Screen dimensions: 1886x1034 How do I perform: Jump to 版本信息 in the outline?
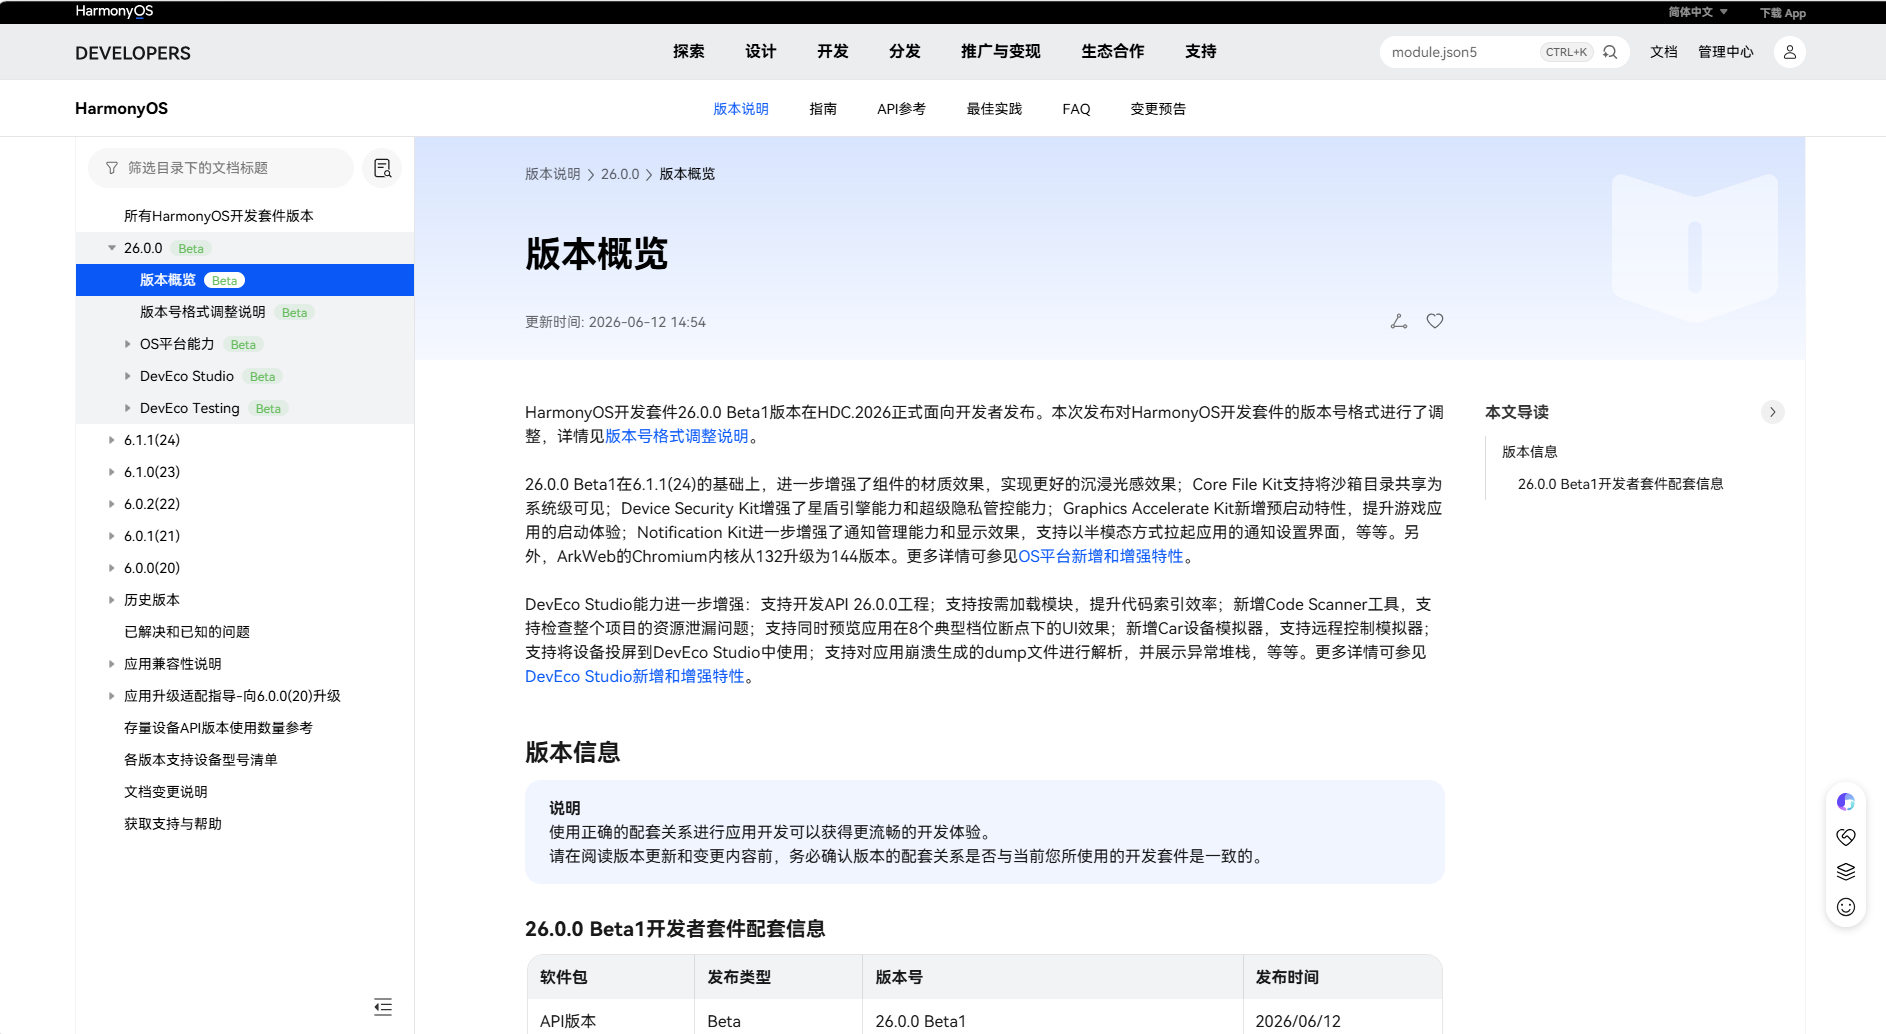tap(1530, 452)
